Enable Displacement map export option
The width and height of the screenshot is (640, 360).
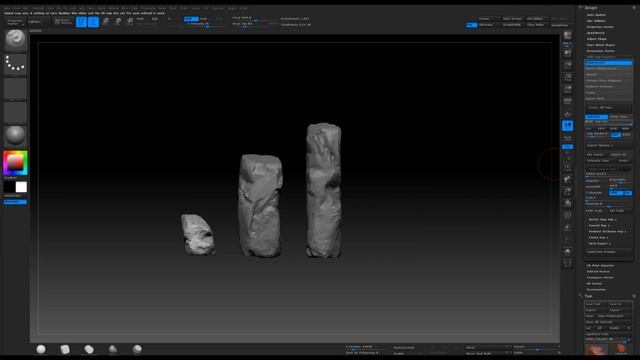pos(608,63)
